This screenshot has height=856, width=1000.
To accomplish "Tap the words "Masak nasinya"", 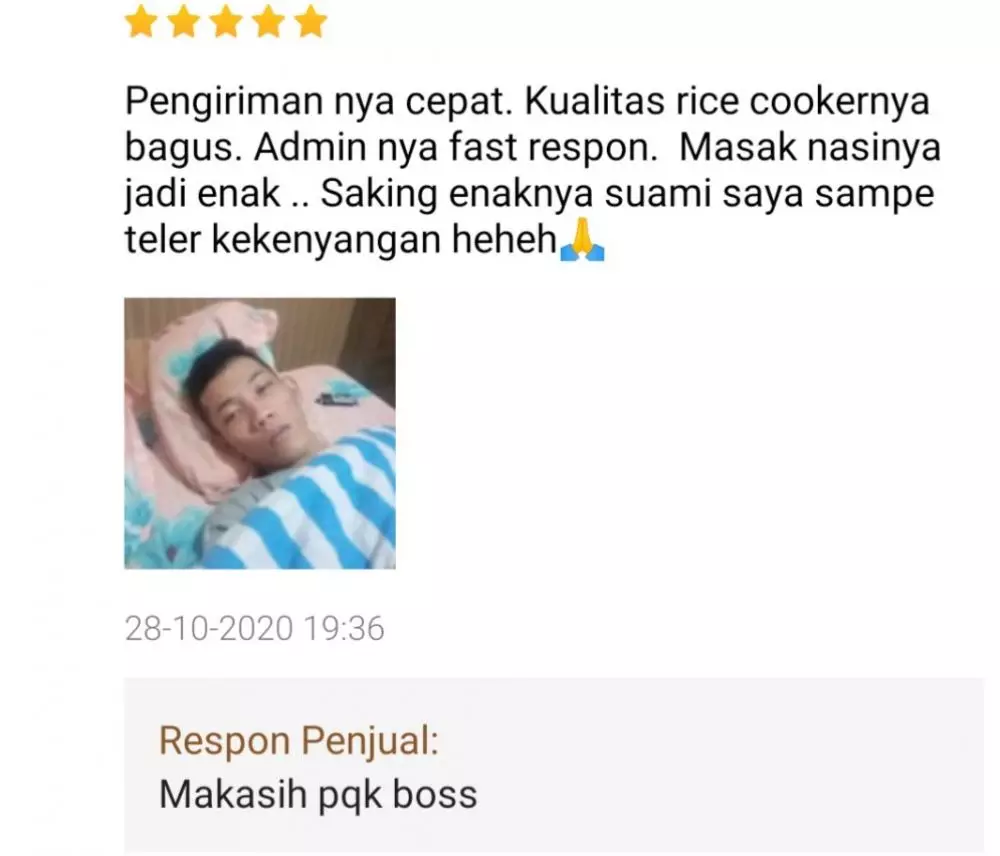I will (x=810, y=148).
